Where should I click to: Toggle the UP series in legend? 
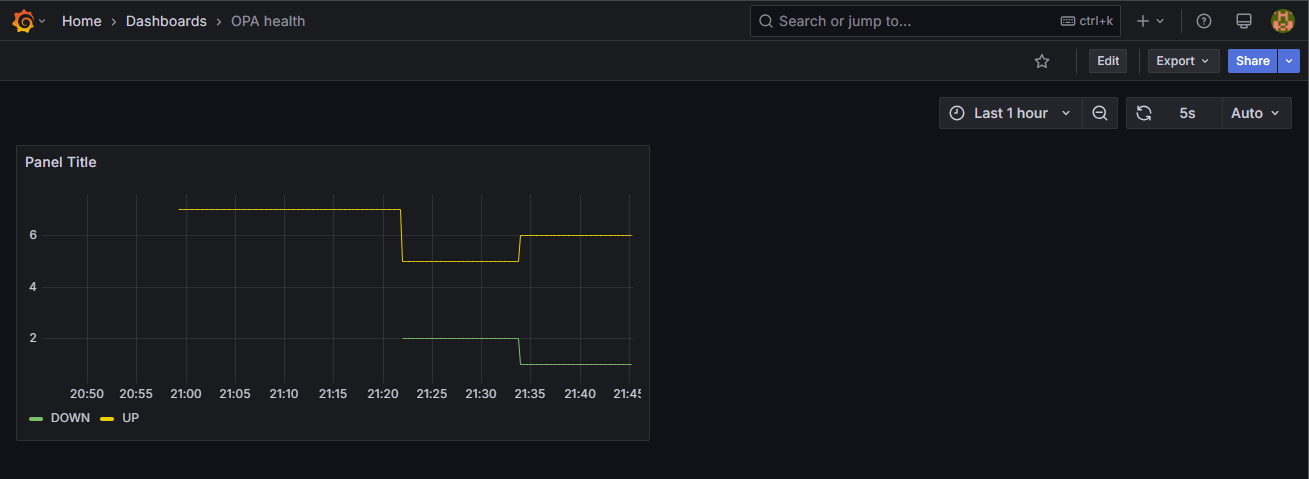point(131,418)
